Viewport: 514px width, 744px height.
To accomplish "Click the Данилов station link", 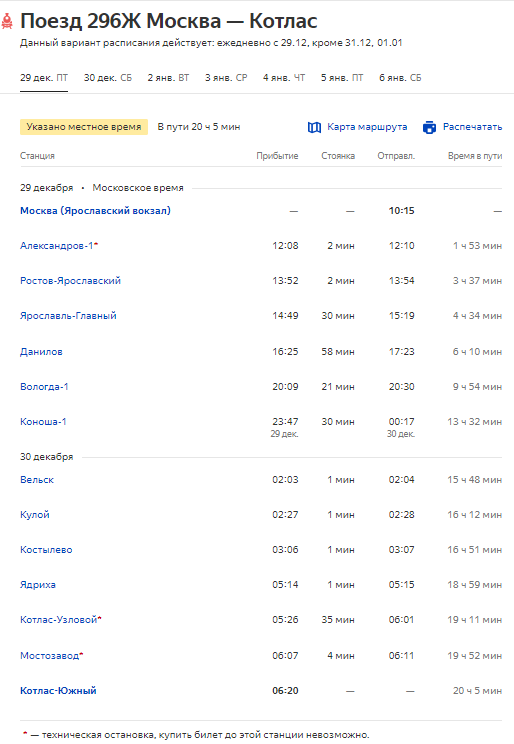I will (41, 352).
